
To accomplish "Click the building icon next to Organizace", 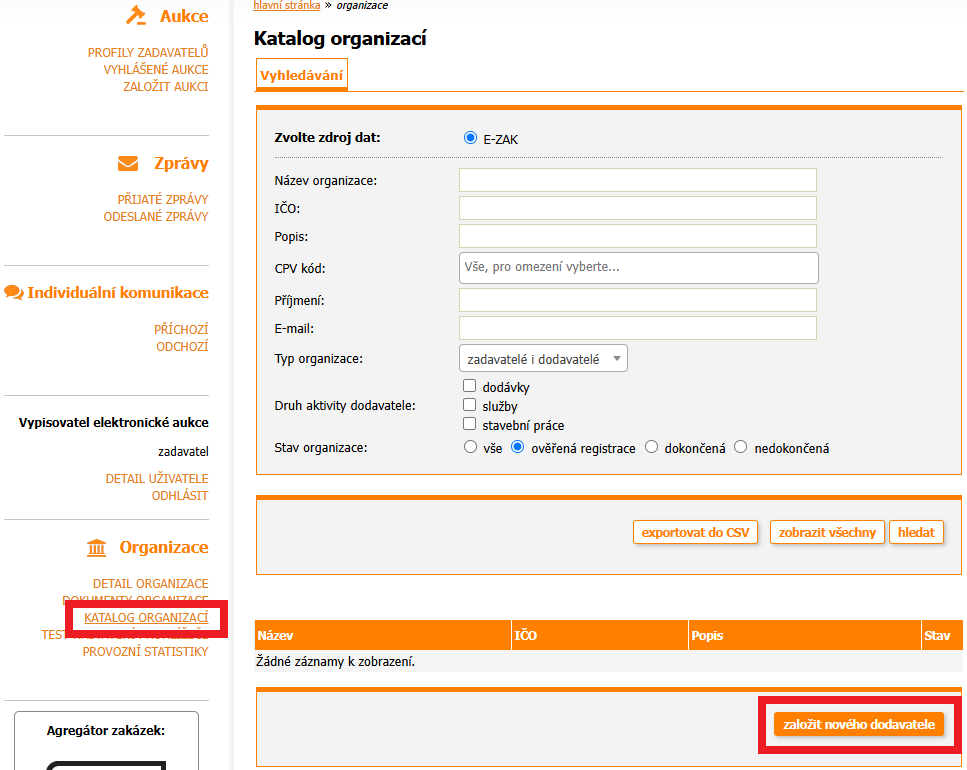I will [x=97, y=547].
